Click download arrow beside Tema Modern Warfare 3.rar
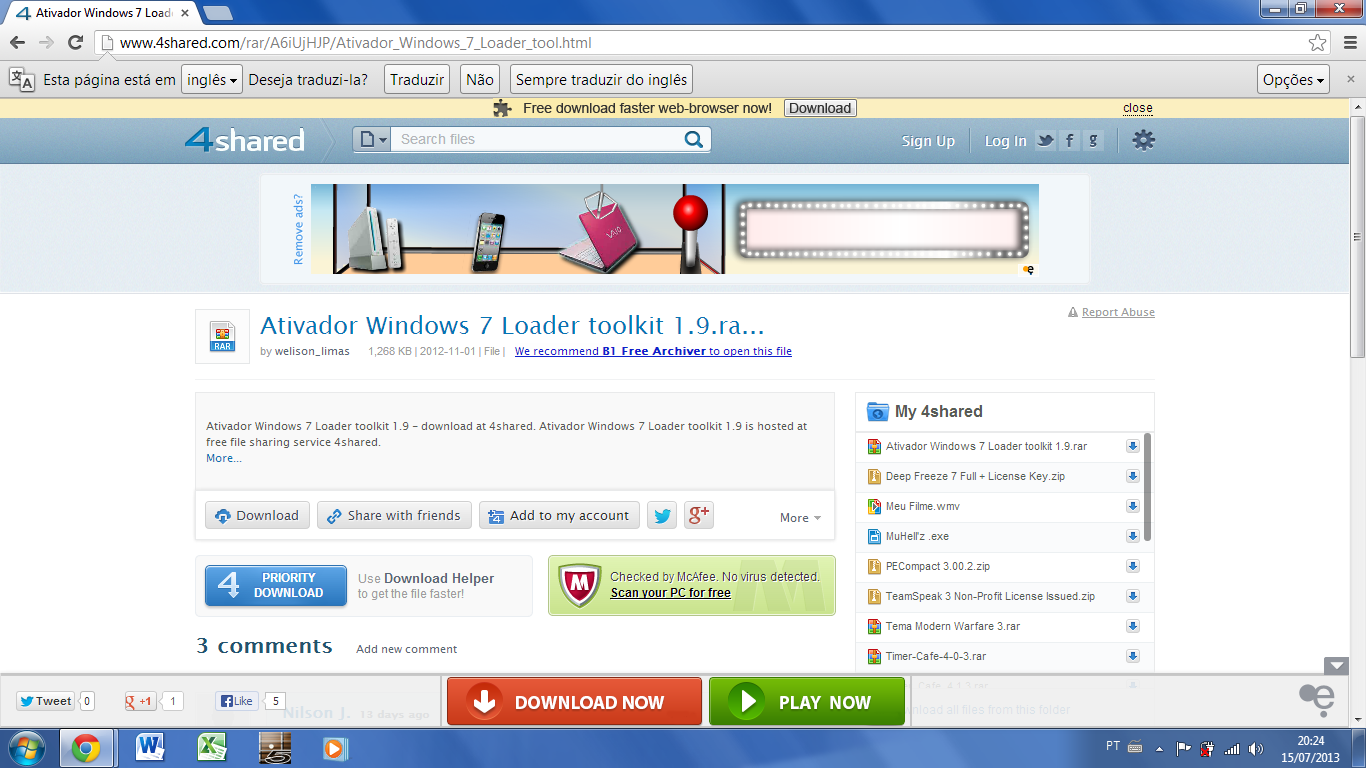This screenshot has width=1366, height=768. pos(1133,627)
